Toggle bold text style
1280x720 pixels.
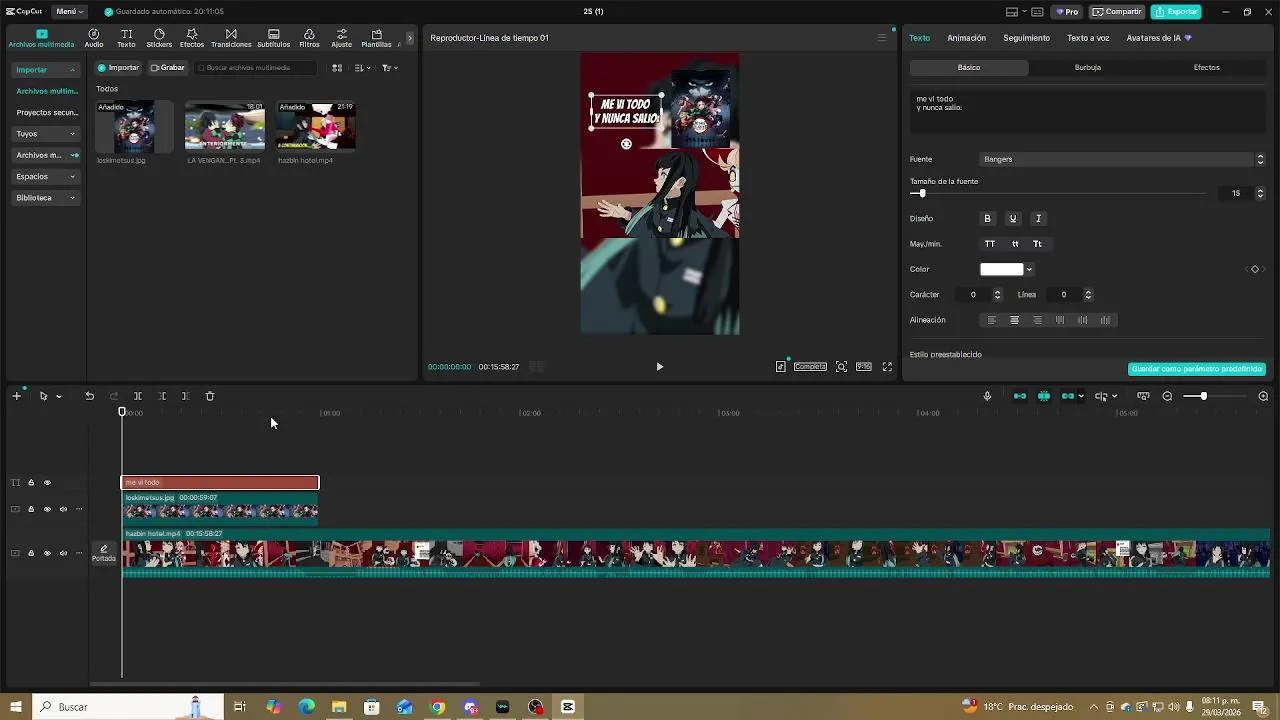point(988,219)
